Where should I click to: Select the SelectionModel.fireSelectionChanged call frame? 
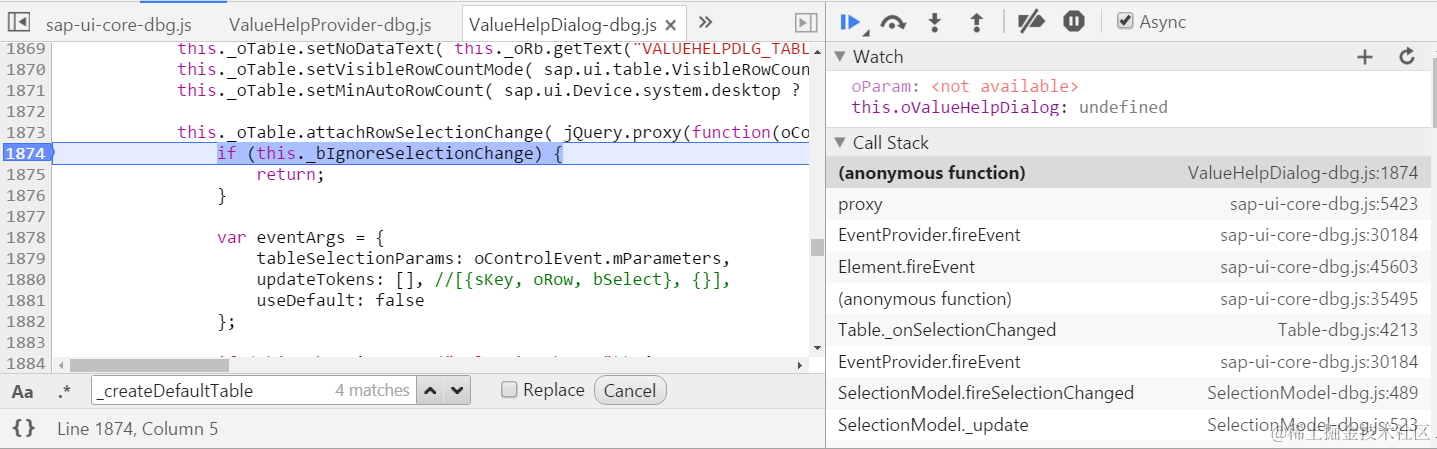point(1128,393)
